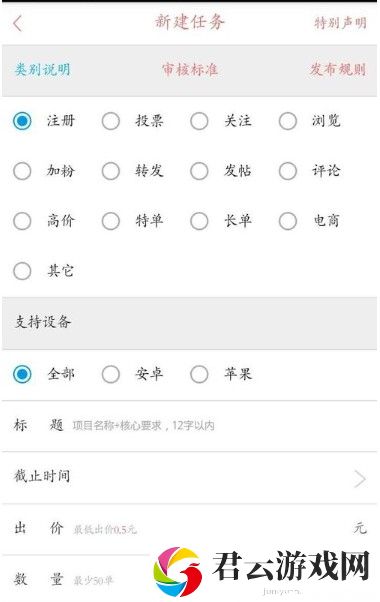Go back using the top-left arrow

pos(18,23)
